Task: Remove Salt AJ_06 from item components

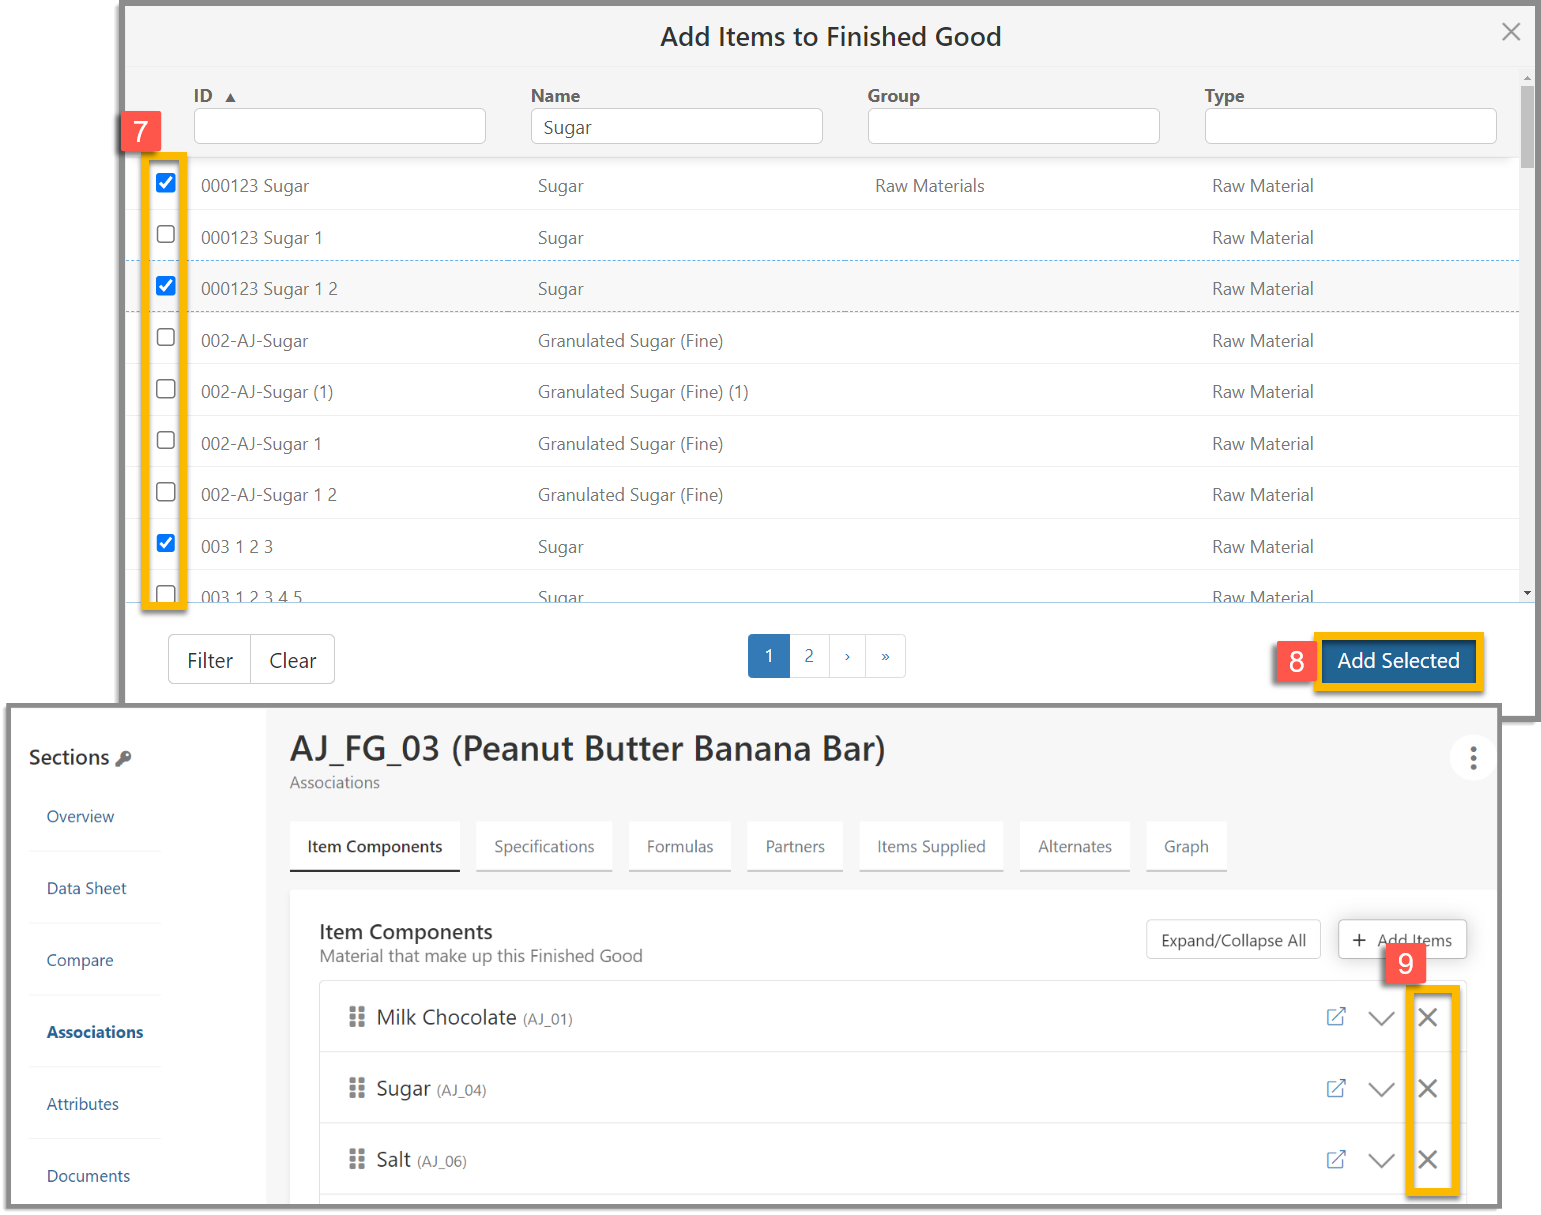Action: (x=1428, y=1159)
